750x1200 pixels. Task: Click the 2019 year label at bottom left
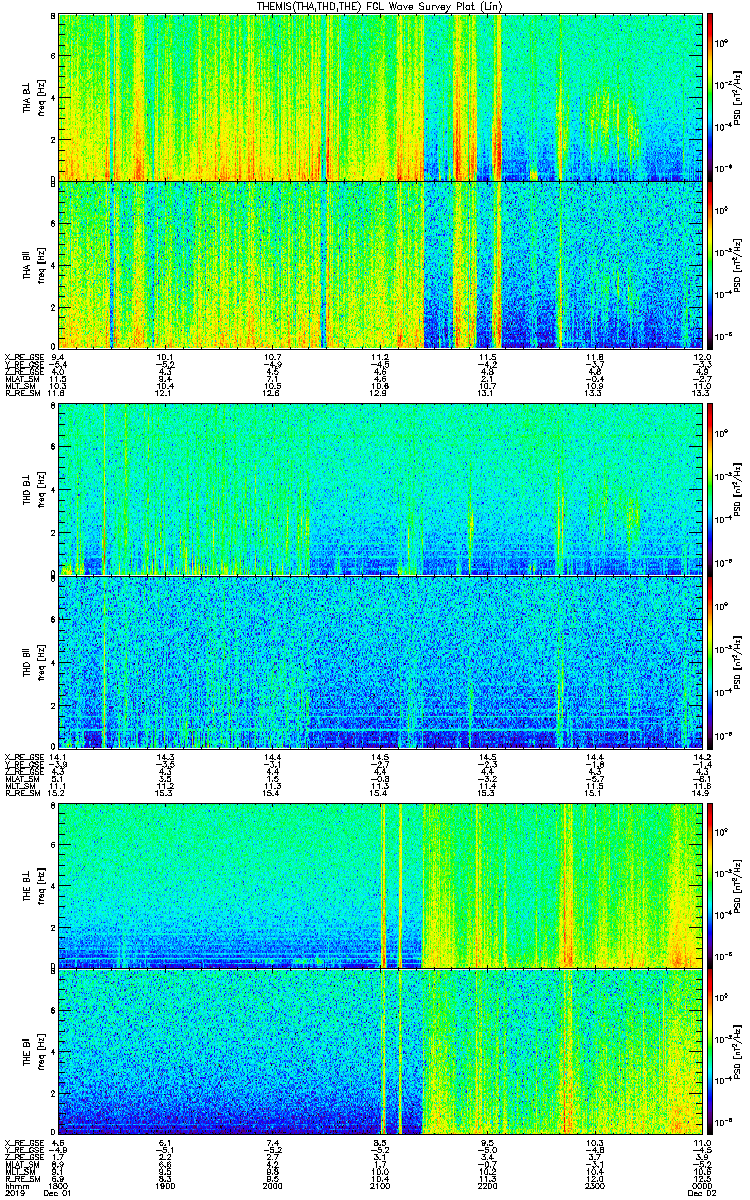14,1194
